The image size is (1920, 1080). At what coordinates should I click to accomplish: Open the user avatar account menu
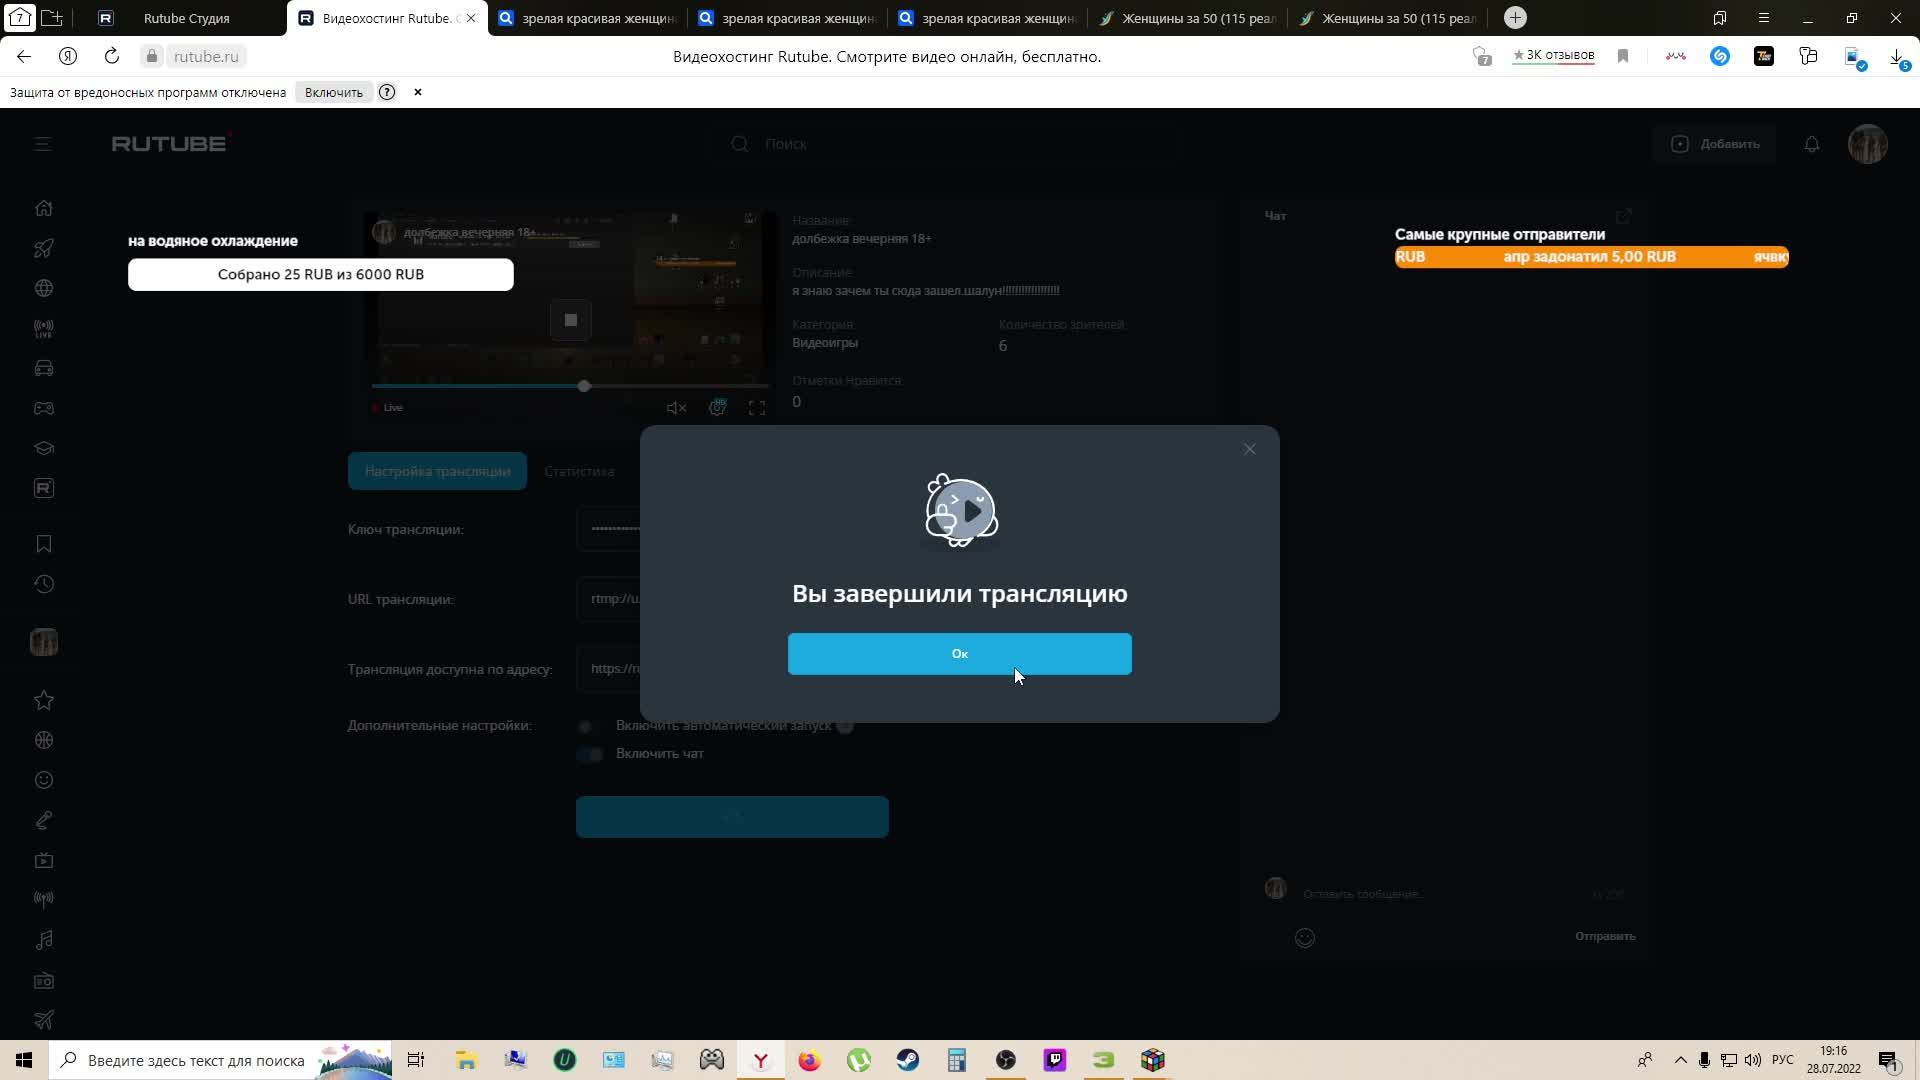(1867, 144)
